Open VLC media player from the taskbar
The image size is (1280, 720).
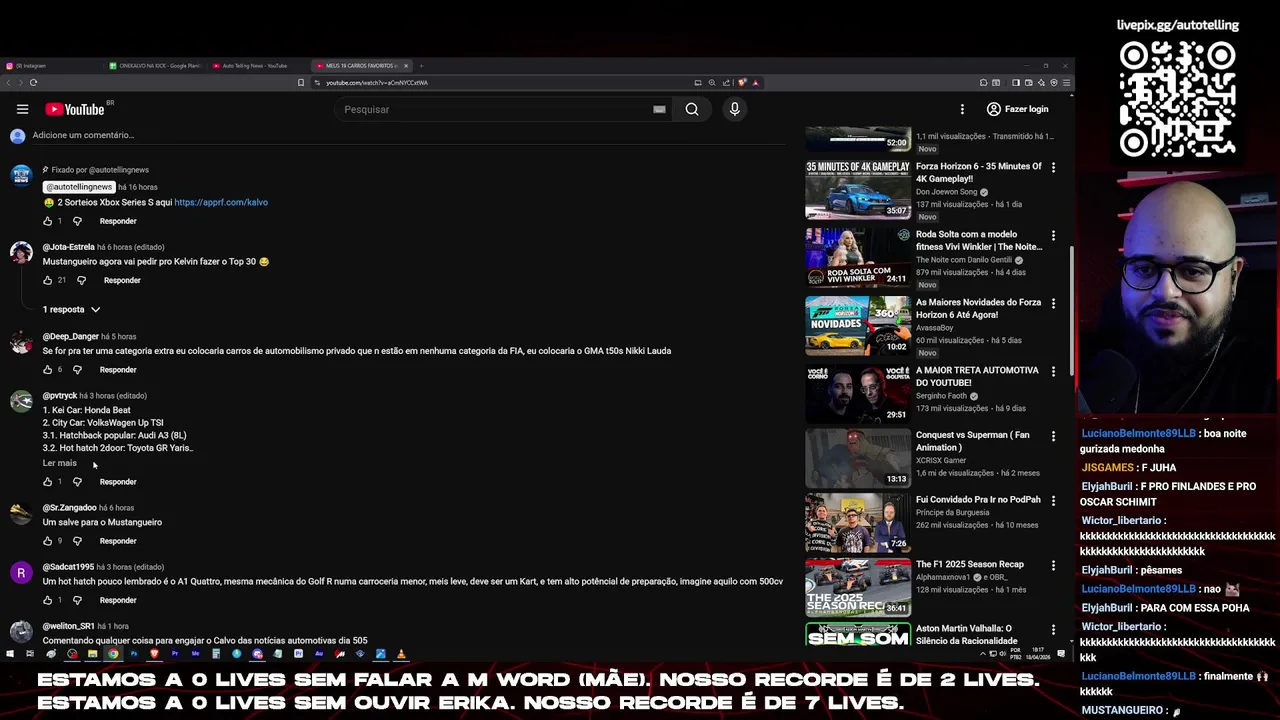401,654
